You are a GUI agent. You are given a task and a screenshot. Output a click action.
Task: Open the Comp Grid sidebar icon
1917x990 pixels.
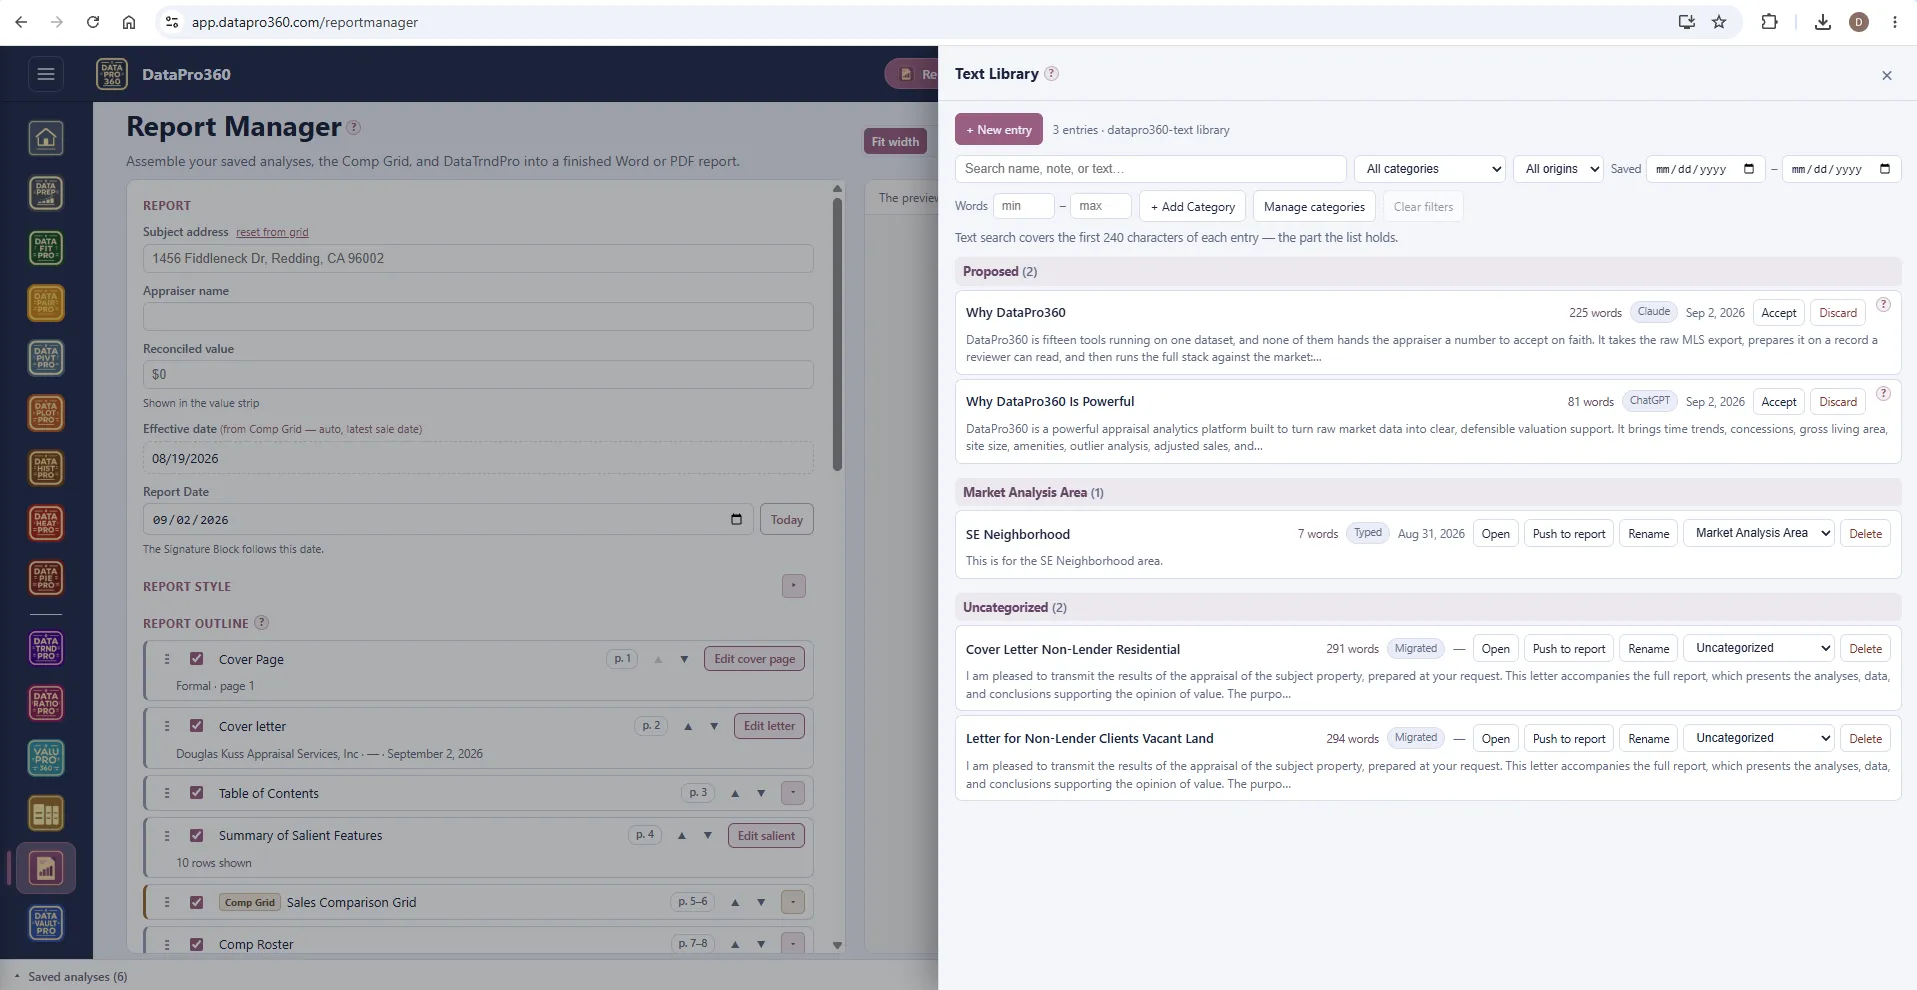[46, 814]
